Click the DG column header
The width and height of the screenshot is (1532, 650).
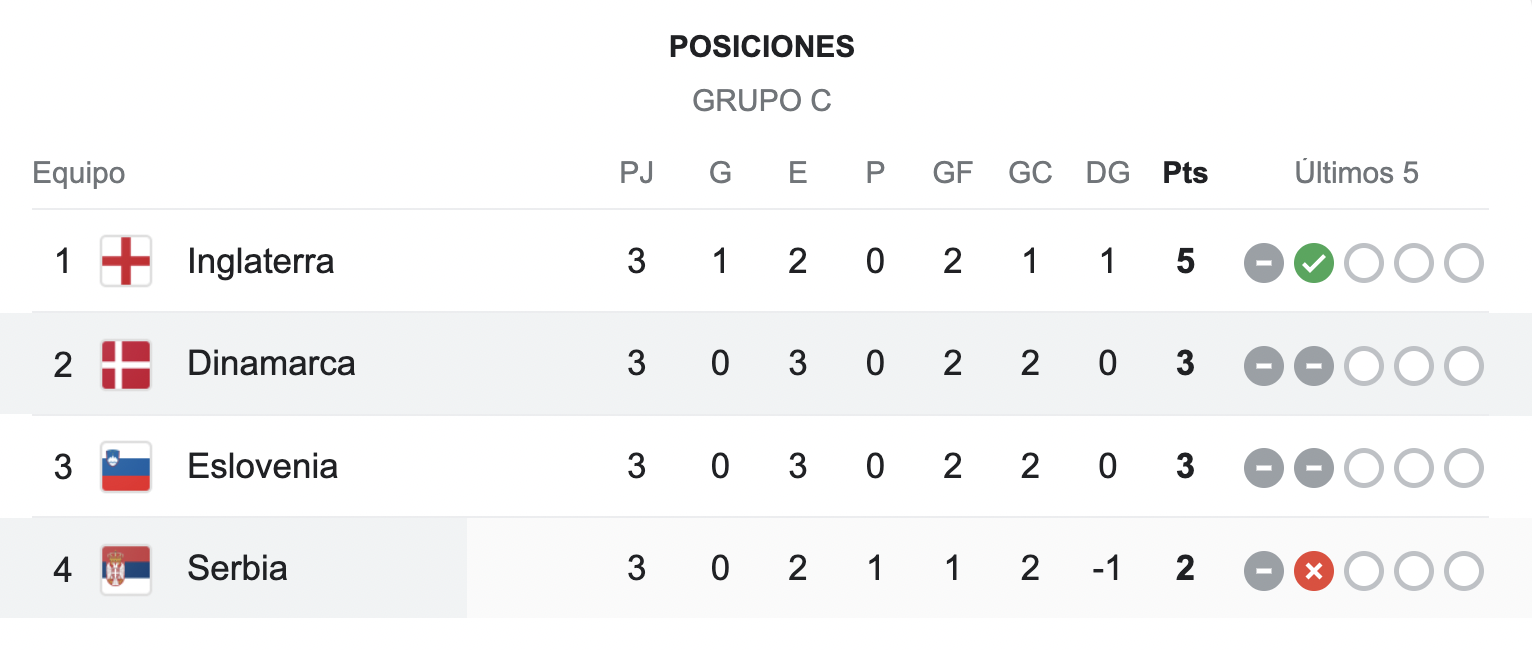(x=1108, y=173)
